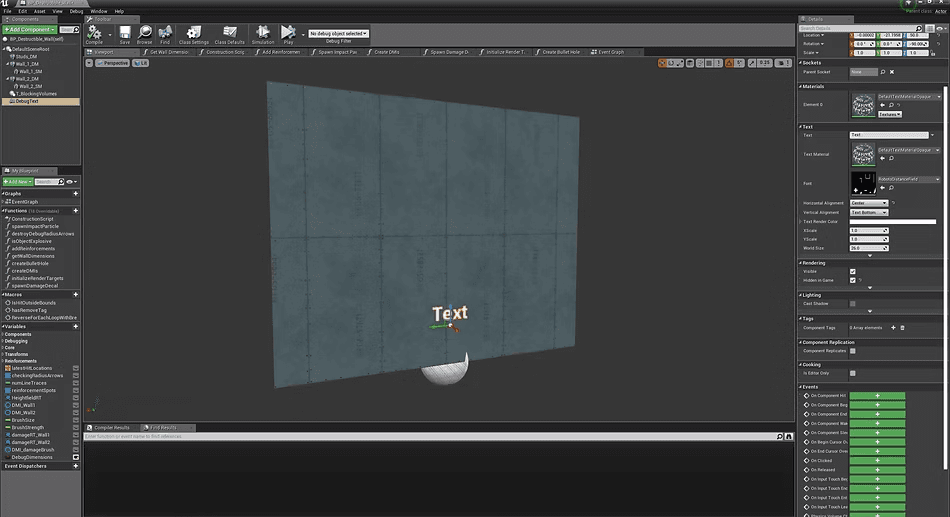Toggle Hidden in Game checkbox

pos(852,281)
